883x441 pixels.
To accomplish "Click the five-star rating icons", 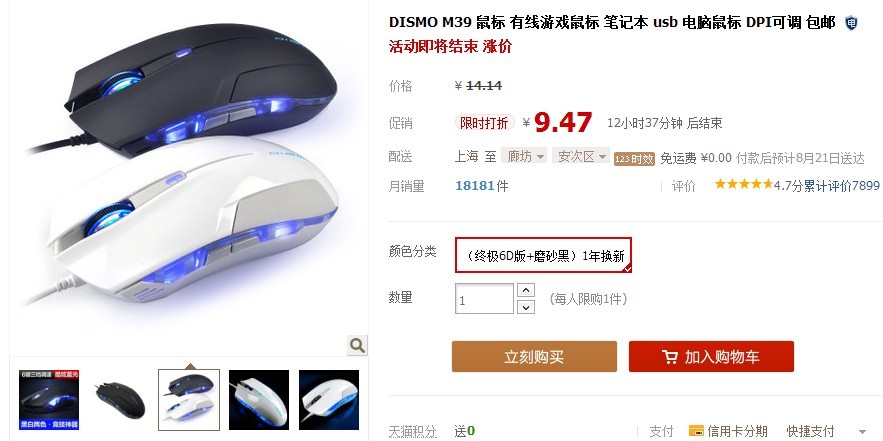I will 743,184.
